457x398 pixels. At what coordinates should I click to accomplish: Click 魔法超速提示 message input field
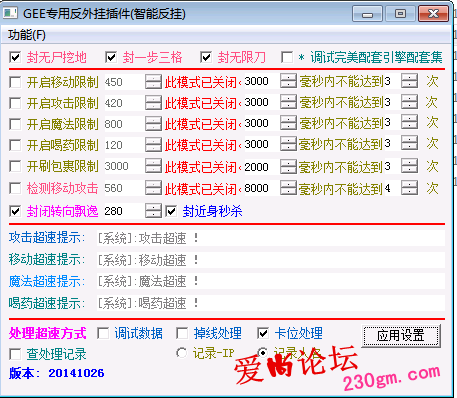tap(271, 281)
